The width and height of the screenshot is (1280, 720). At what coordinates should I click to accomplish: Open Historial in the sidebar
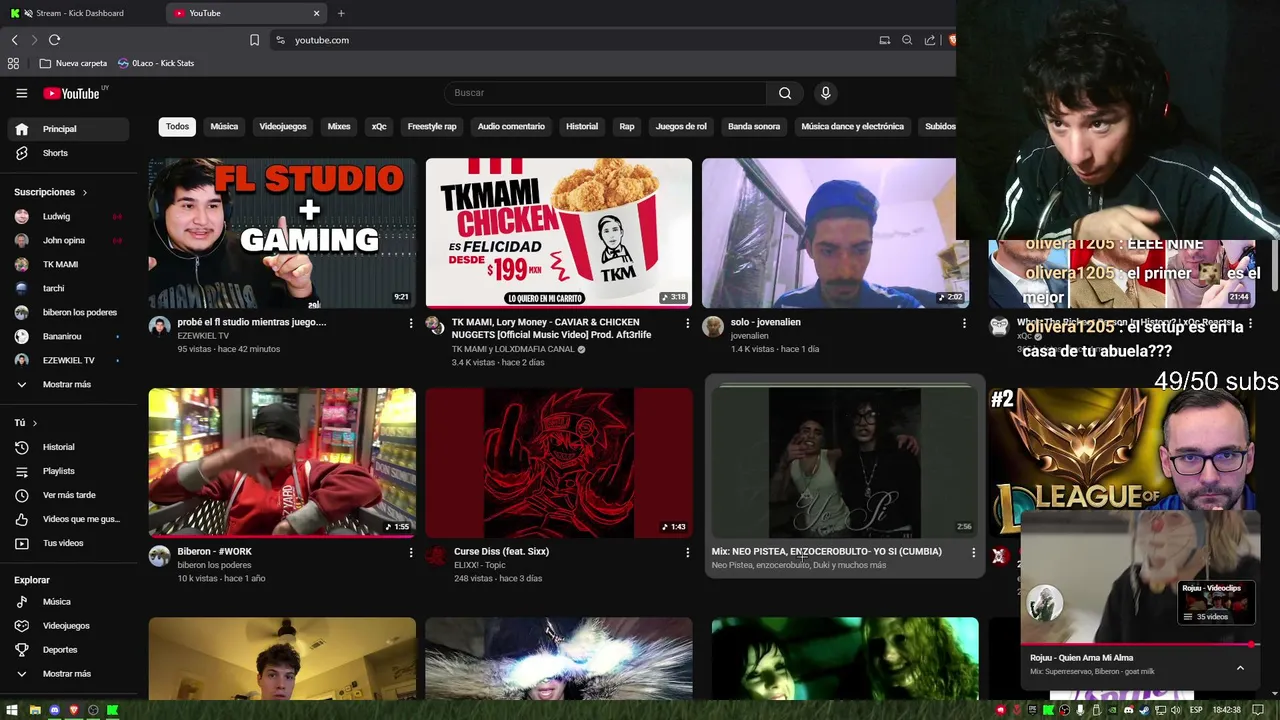(x=68, y=447)
